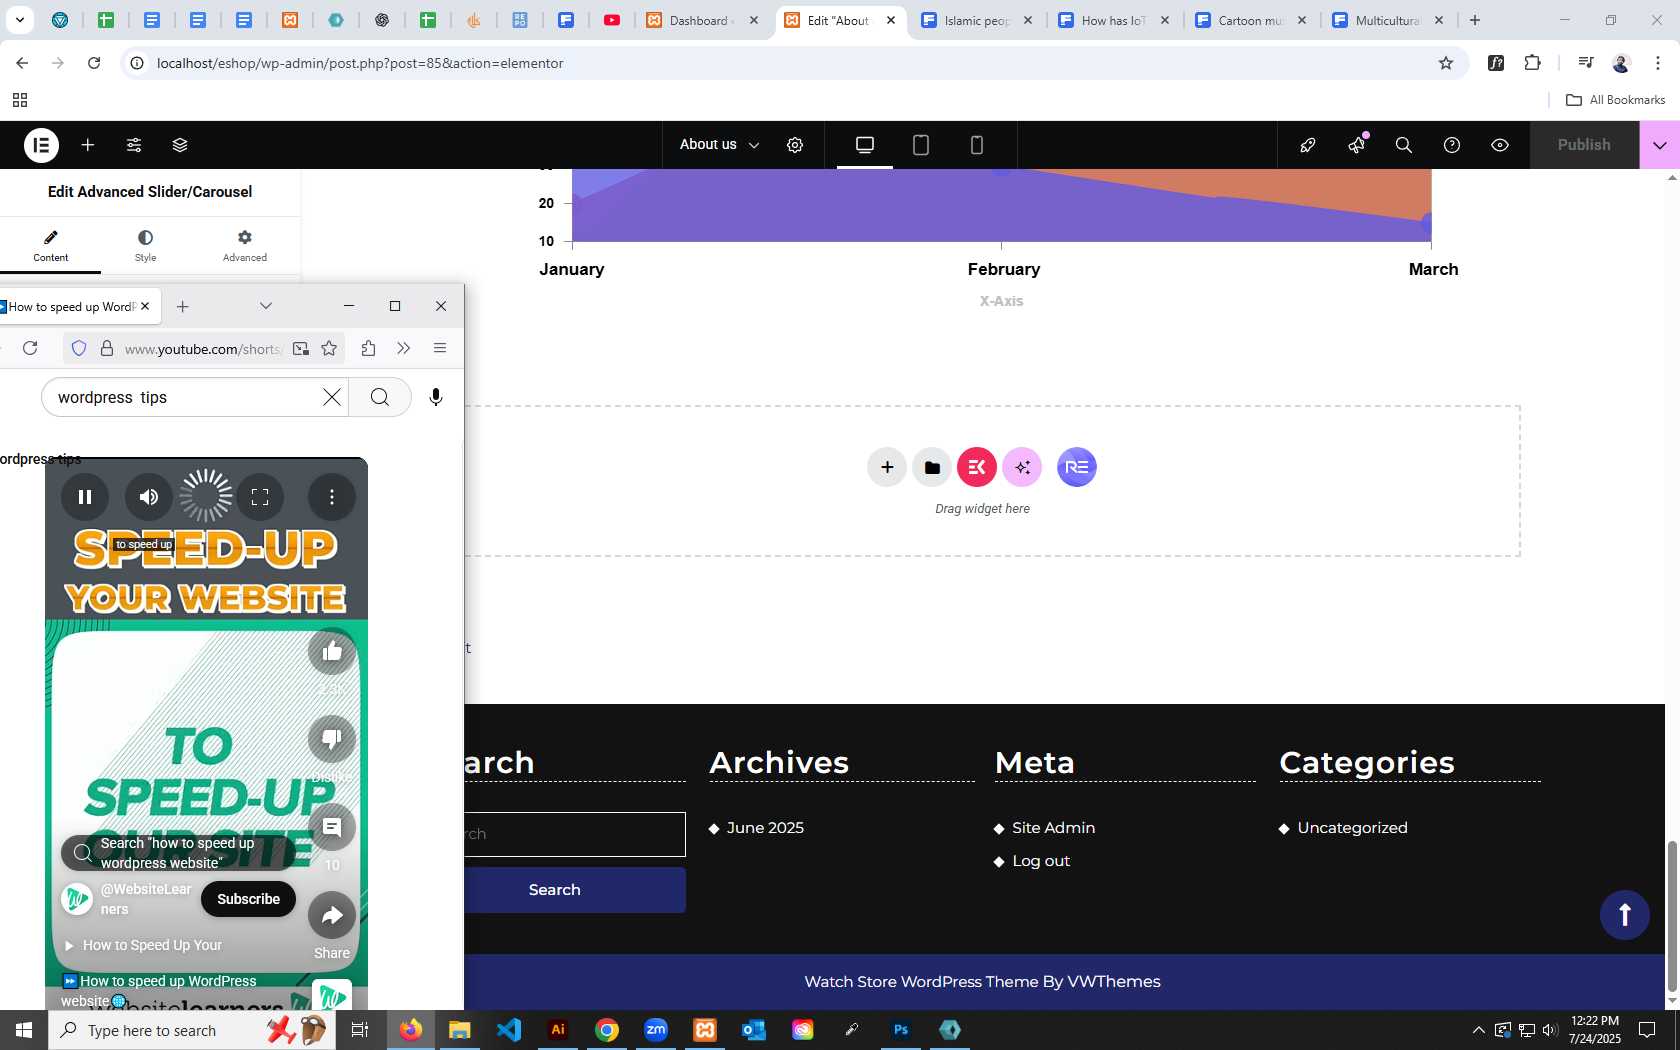Open comments on the YouTube short
The height and width of the screenshot is (1050, 1680).
point(332,828)
